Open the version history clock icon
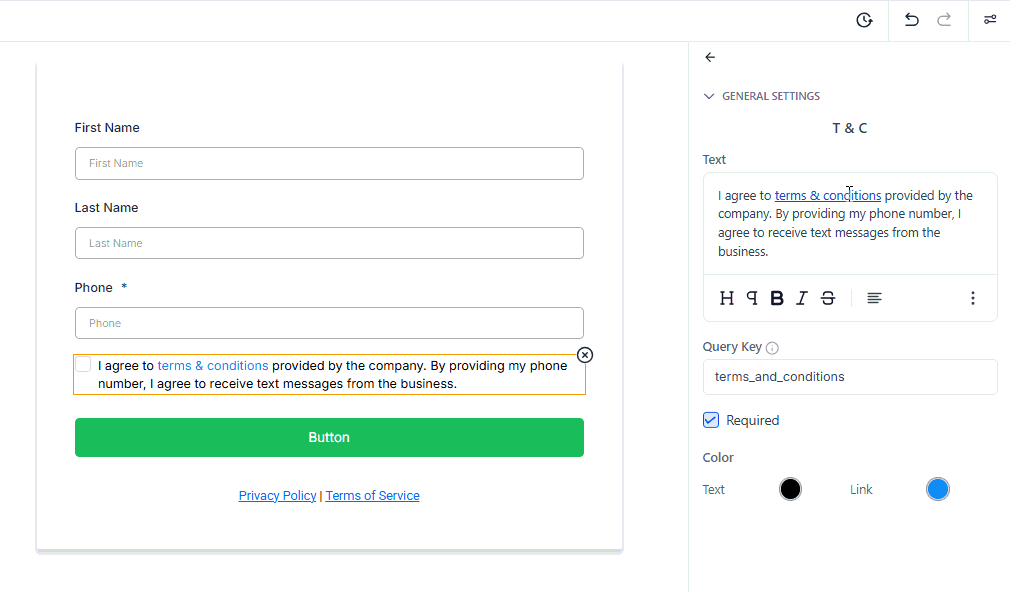The height and width of the screenshot is (592, 1010). point(864,21)
